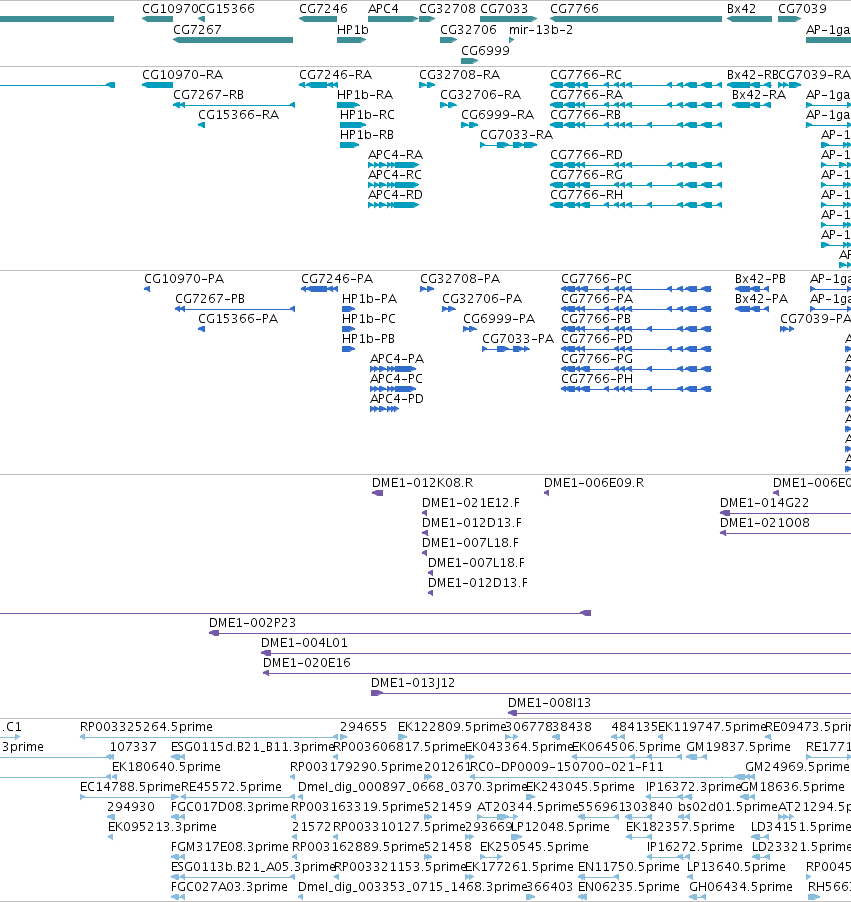The width and height of the screenshot is (851, 902).
Task: Select clone DME1-004L01
Action: pyautogui.click(x=304, y=643)
